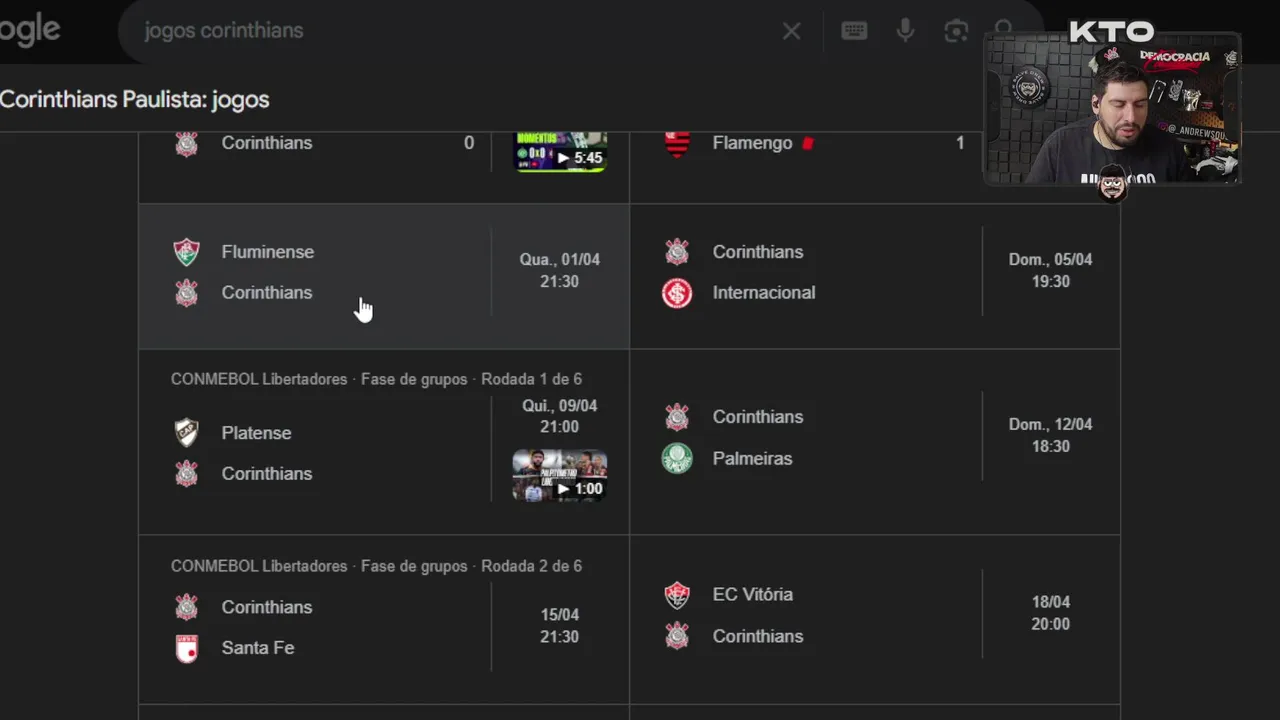Open the Corinthians Paulista: jogos heading
Screen dimensions: 1280x720
135,100
